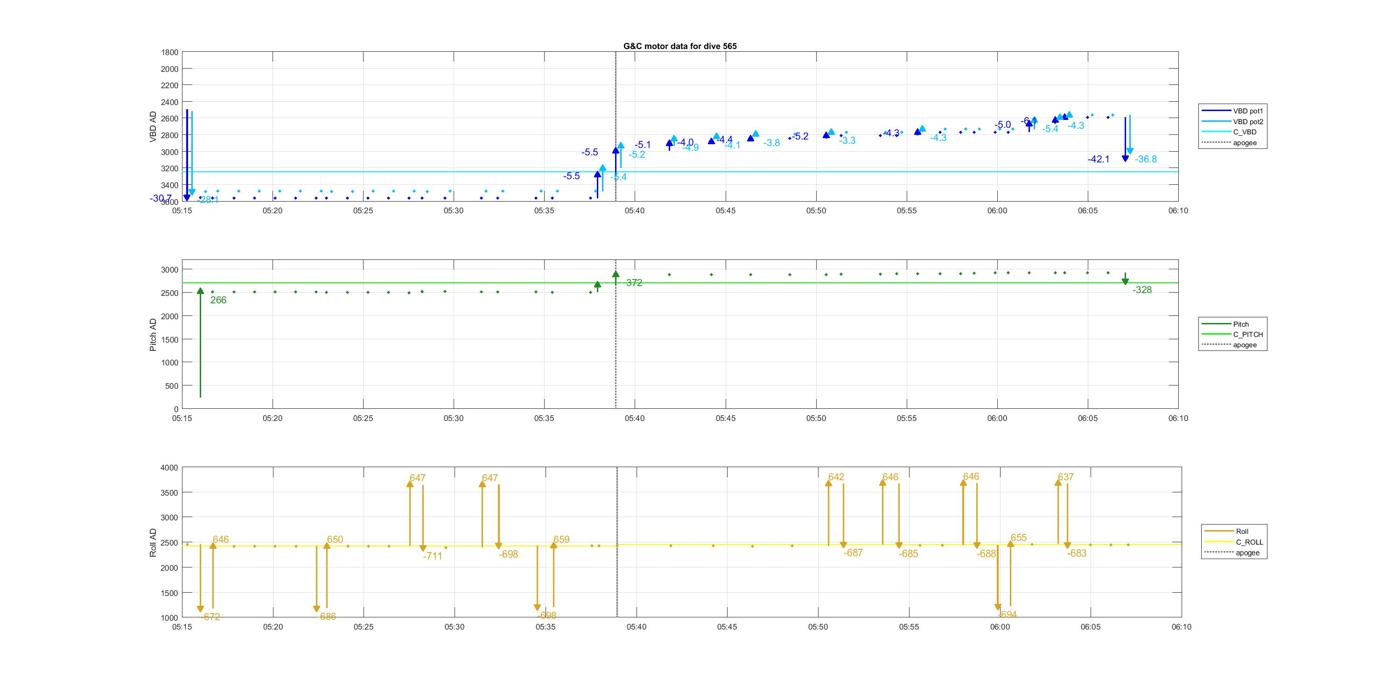Click the '4000' tick on the Roll axis
Screen dimensions: 1400x693
click(x=169, y=467)
